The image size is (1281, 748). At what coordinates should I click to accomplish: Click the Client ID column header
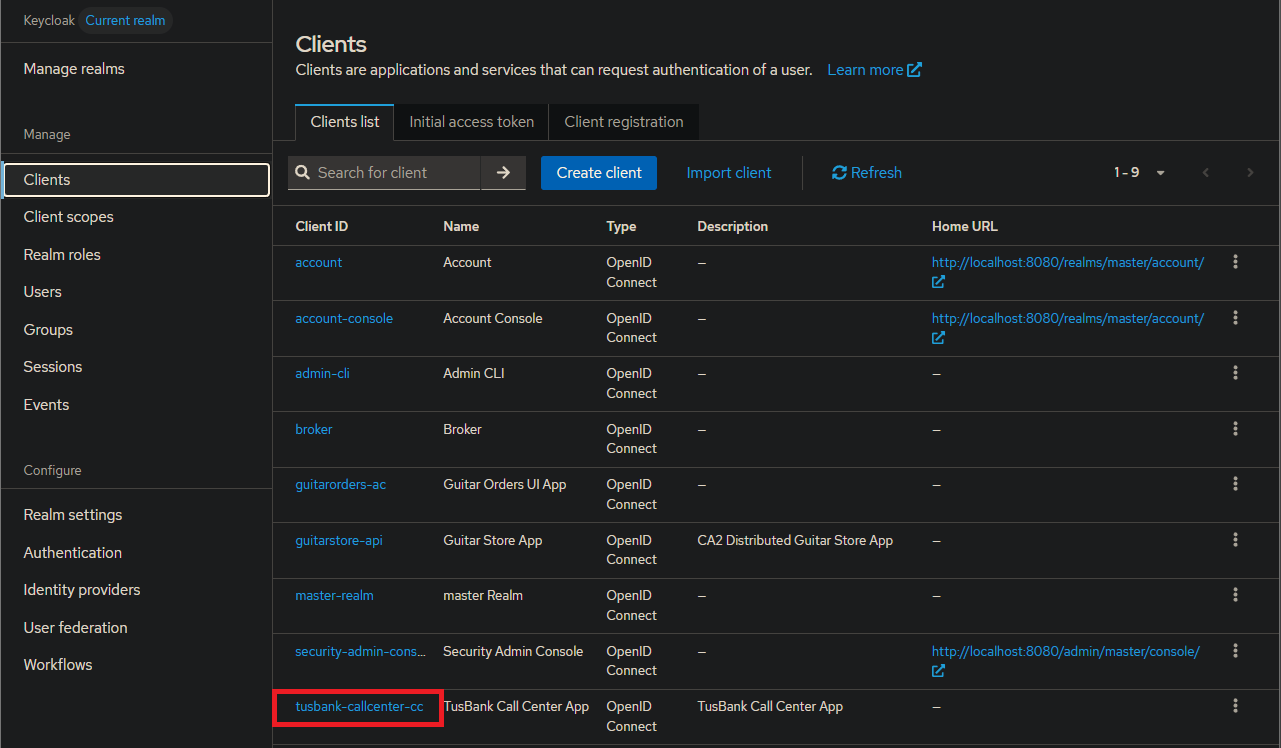click(322, 226)
